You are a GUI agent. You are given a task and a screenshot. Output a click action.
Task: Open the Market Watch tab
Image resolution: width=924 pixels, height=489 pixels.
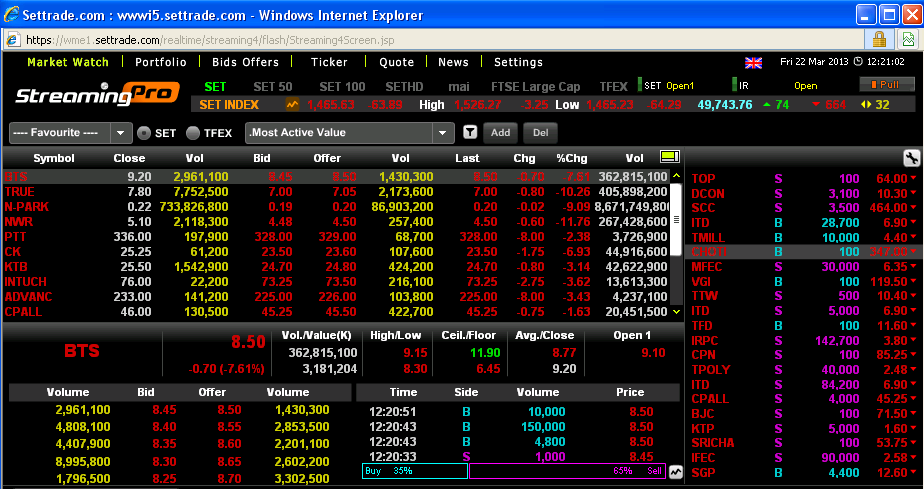click(68, 62)
